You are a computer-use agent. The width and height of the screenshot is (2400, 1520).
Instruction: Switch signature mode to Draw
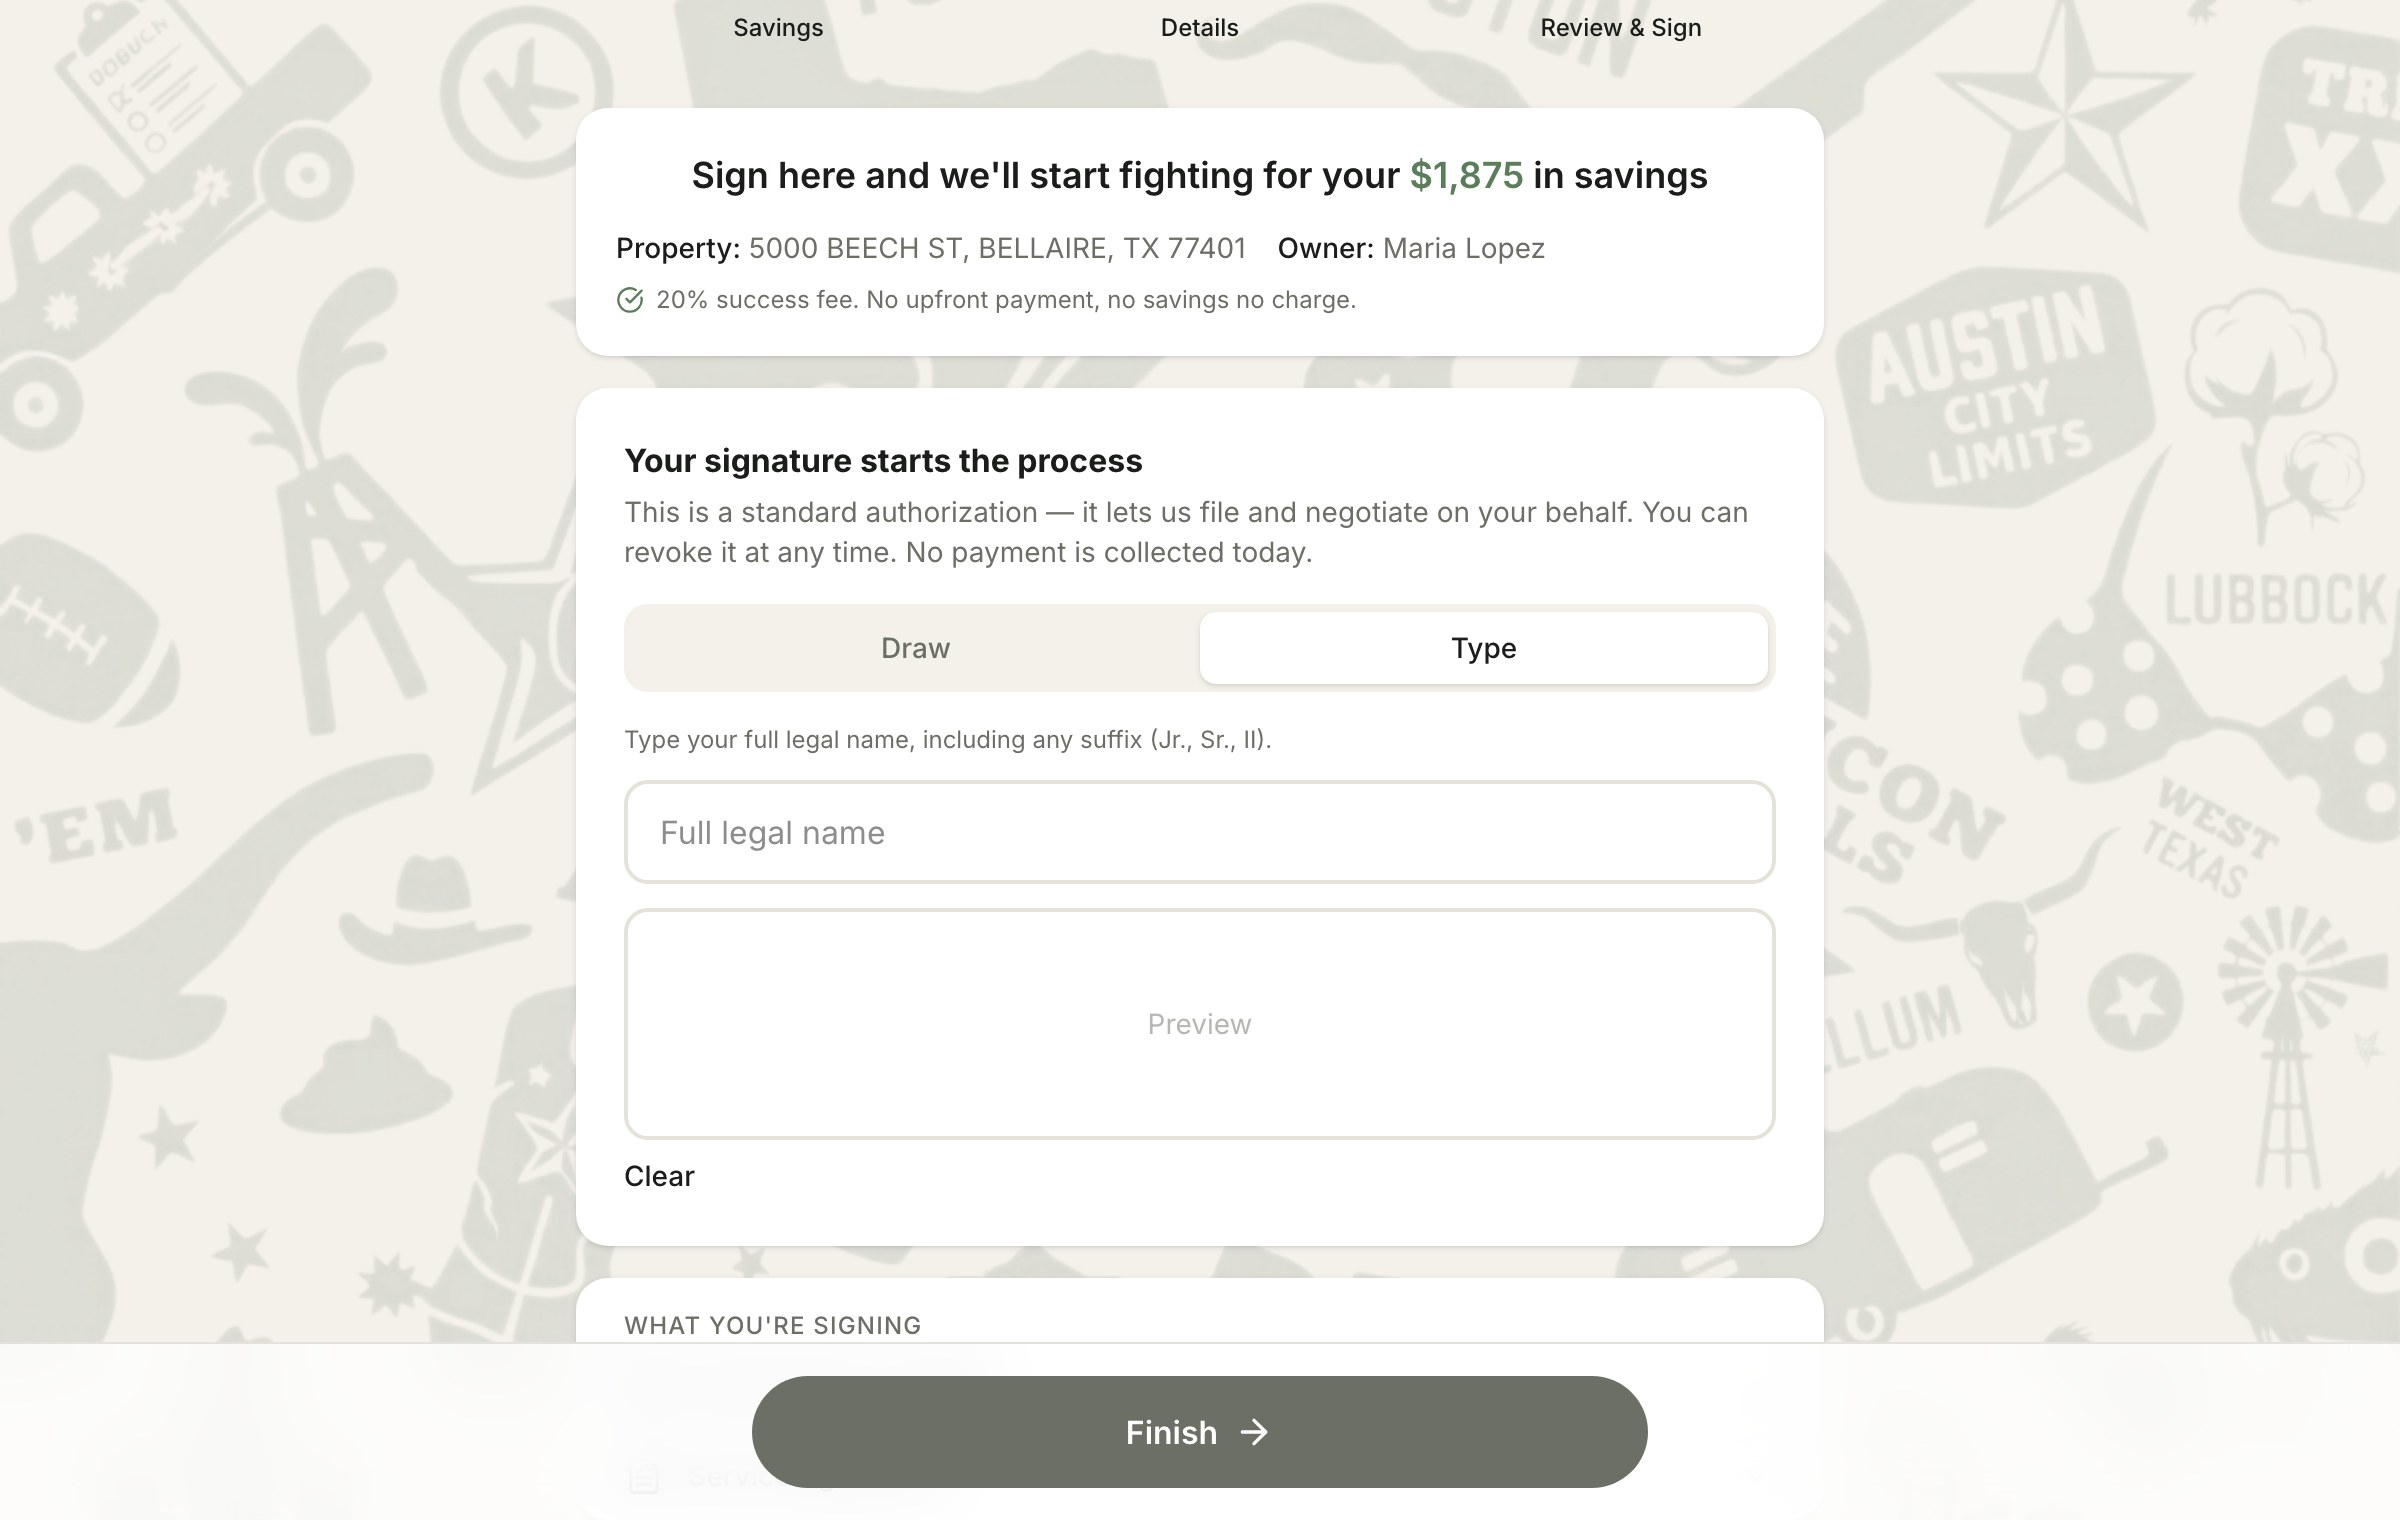click(x=915, y=648)
